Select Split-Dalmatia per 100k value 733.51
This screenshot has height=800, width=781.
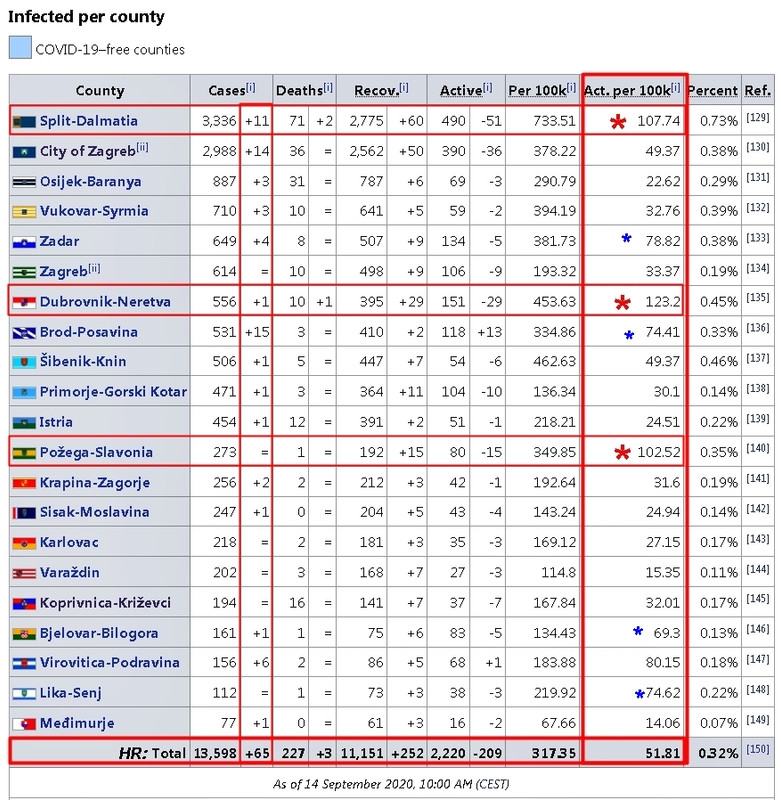[555, 121]
